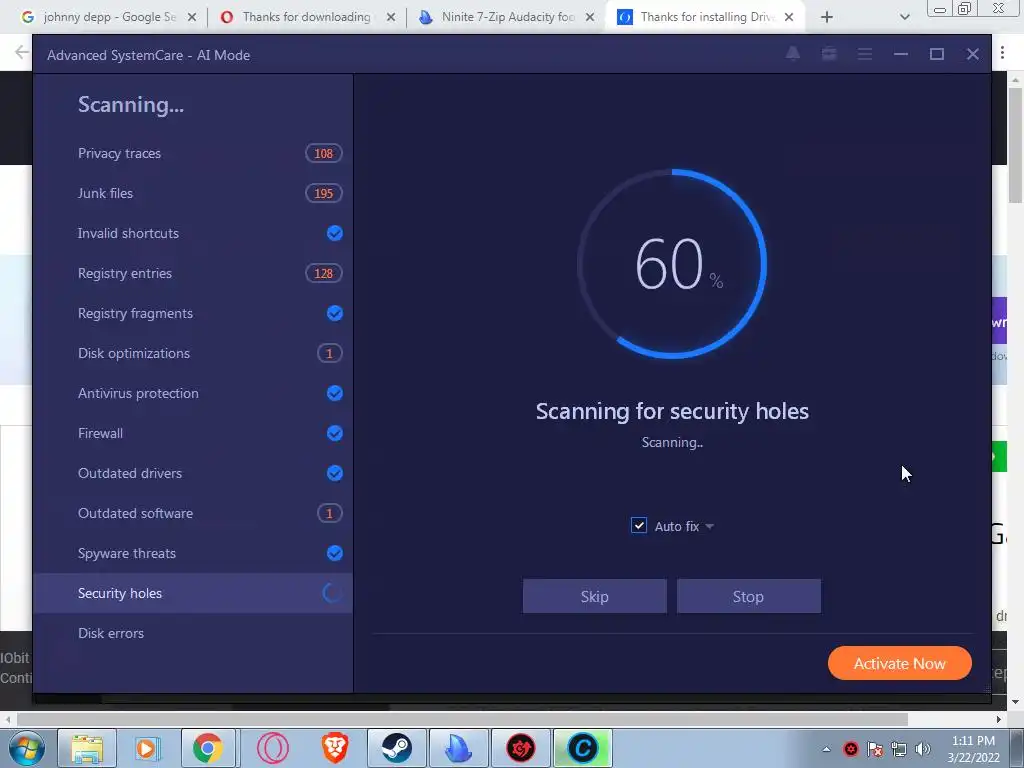The width and height of the screenshot is (1024, 768).
Task: Open Steam from the taskbar
Action: pyautogui.click(x=396, y=748)
